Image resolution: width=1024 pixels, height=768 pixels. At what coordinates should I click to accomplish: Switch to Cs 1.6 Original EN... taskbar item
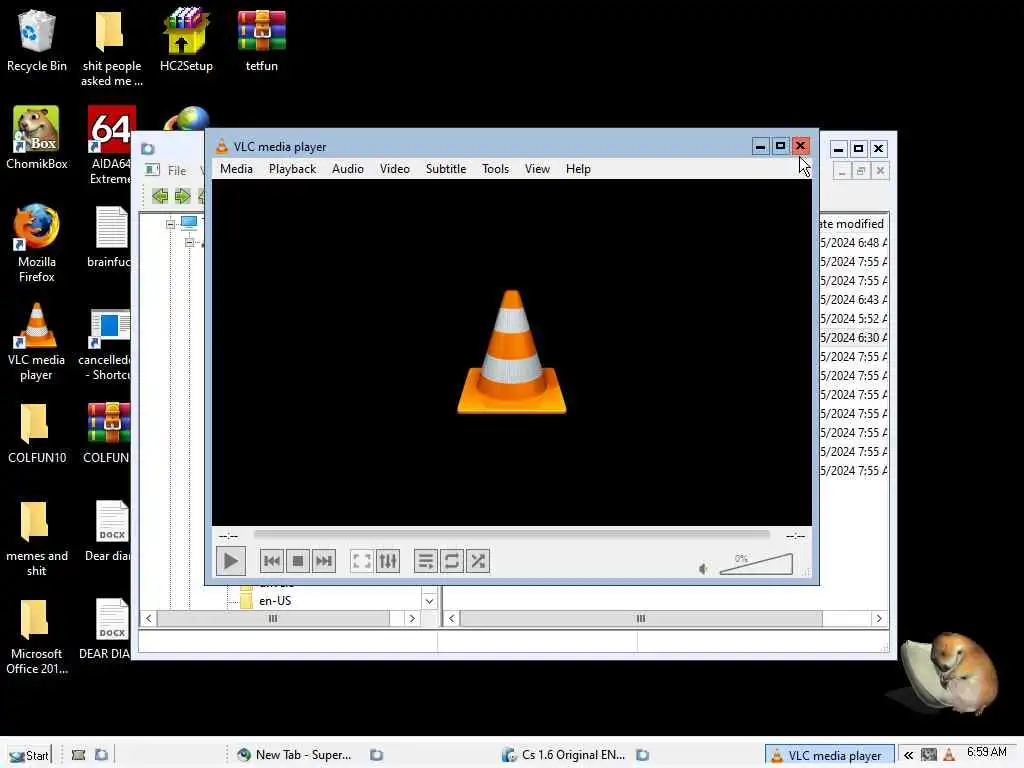point(564,755)
